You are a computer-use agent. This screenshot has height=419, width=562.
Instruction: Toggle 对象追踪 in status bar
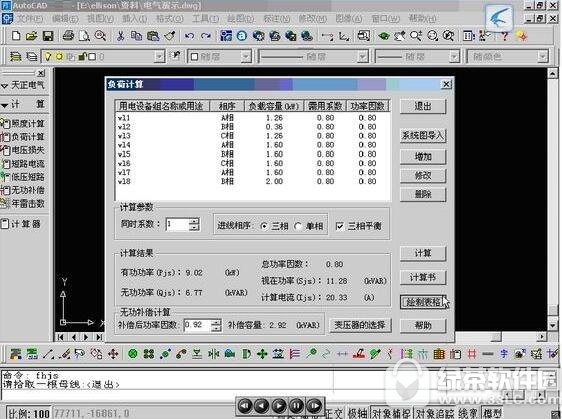click(434, 413)
